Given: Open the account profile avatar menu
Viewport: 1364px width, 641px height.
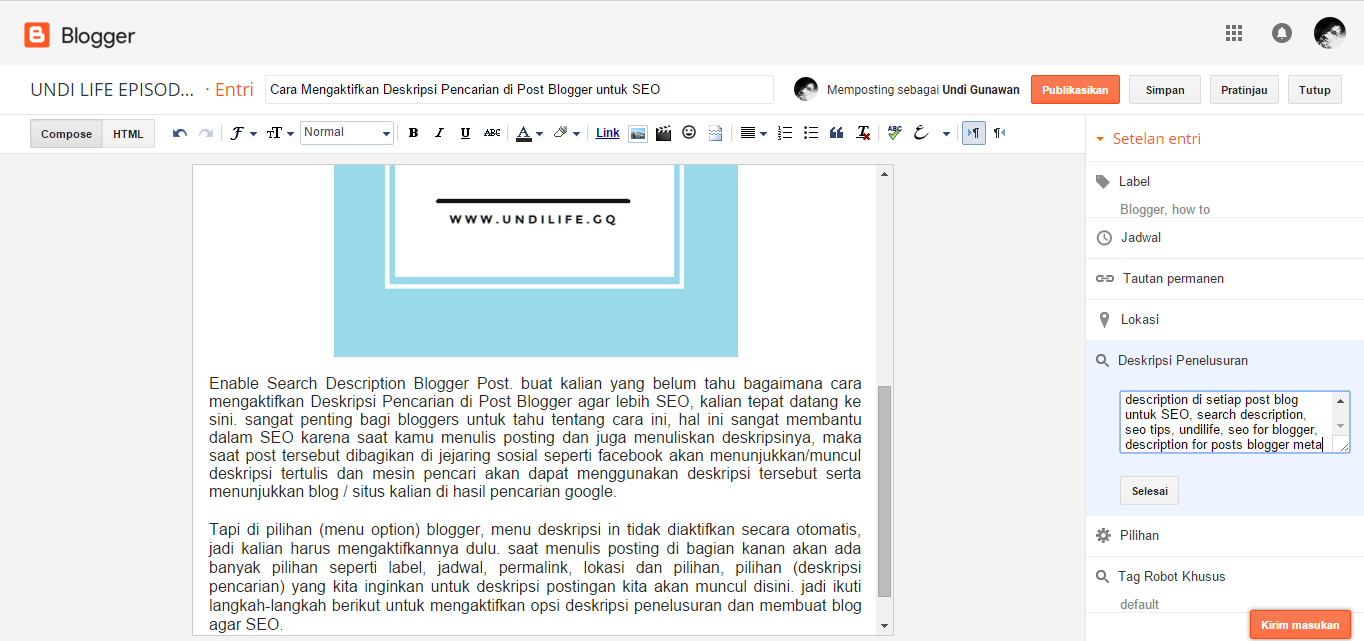Looking at the screenshot, I should (x=1329, y=33).
